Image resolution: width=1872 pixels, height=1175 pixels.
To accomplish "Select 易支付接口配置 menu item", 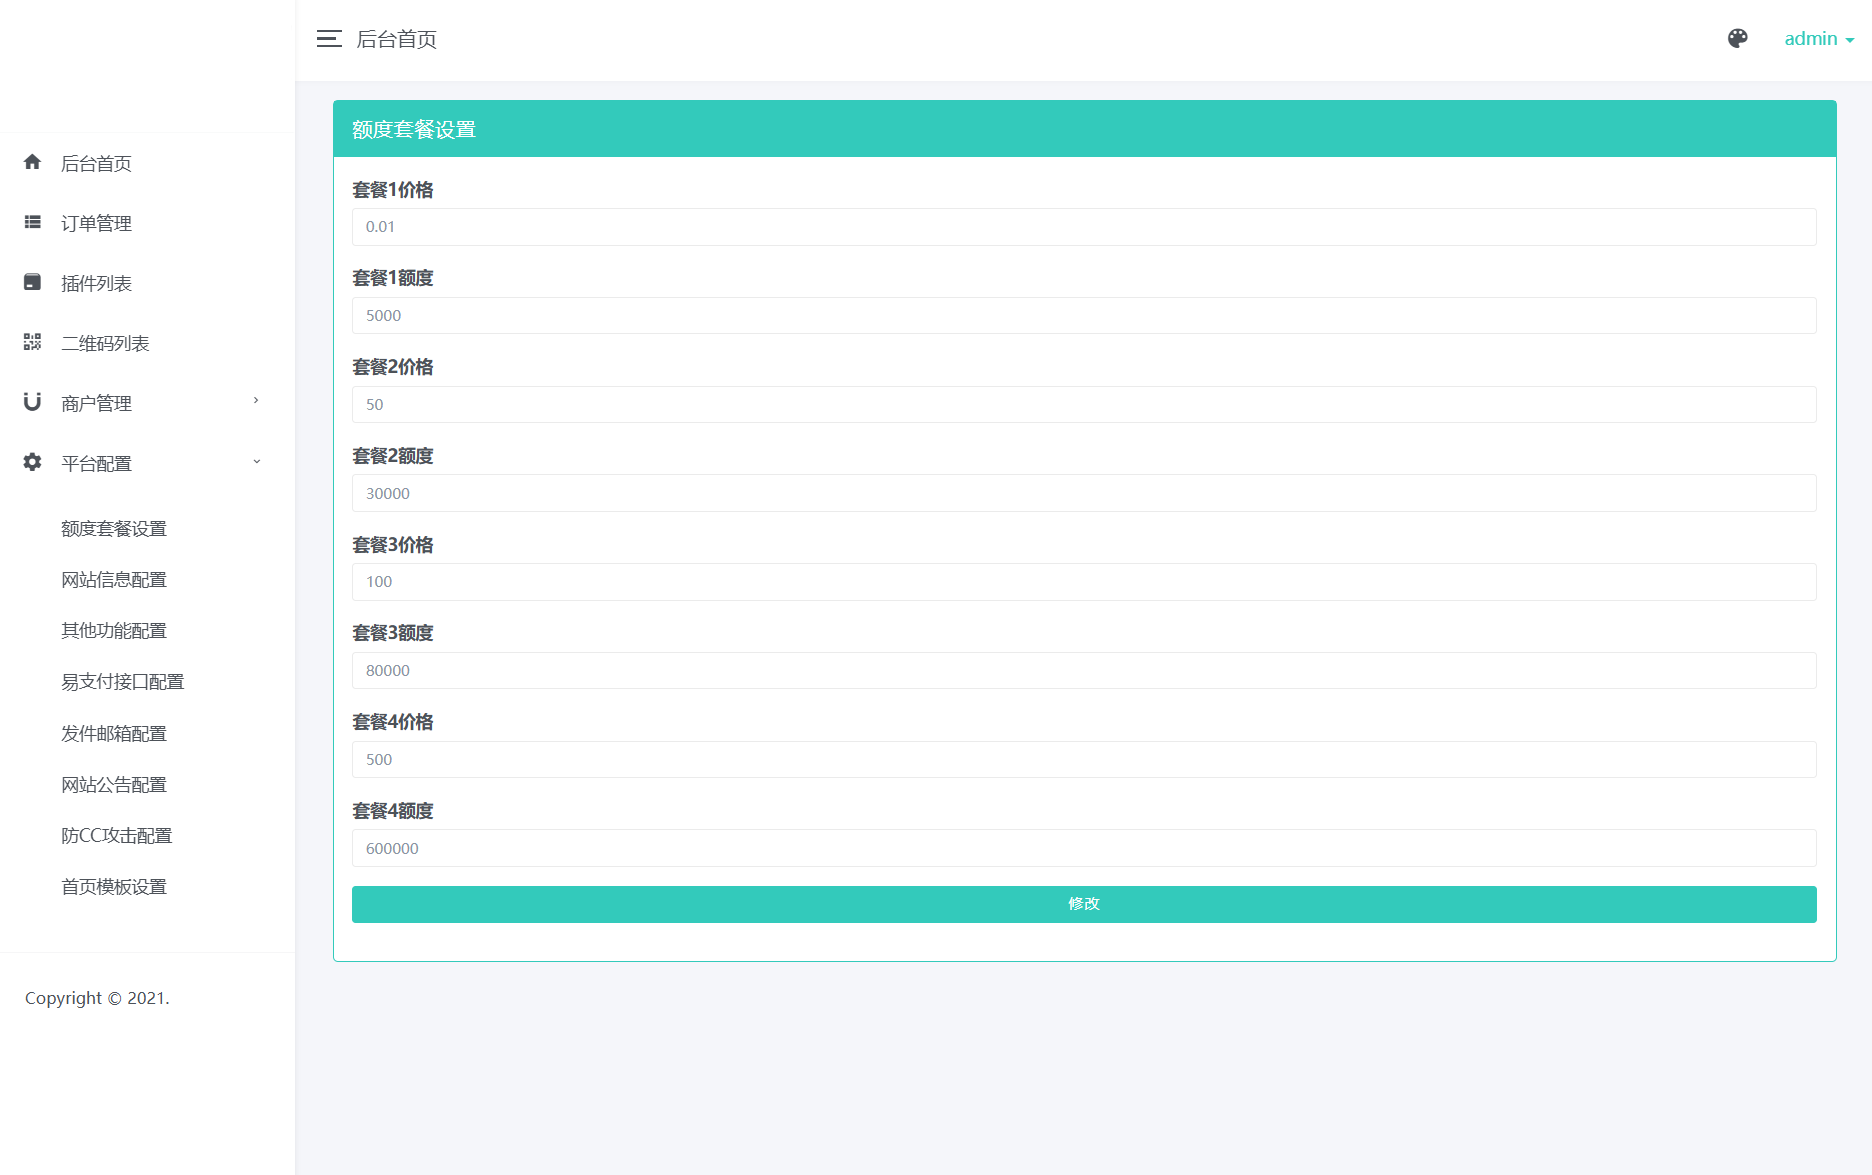I will point(123,682).
